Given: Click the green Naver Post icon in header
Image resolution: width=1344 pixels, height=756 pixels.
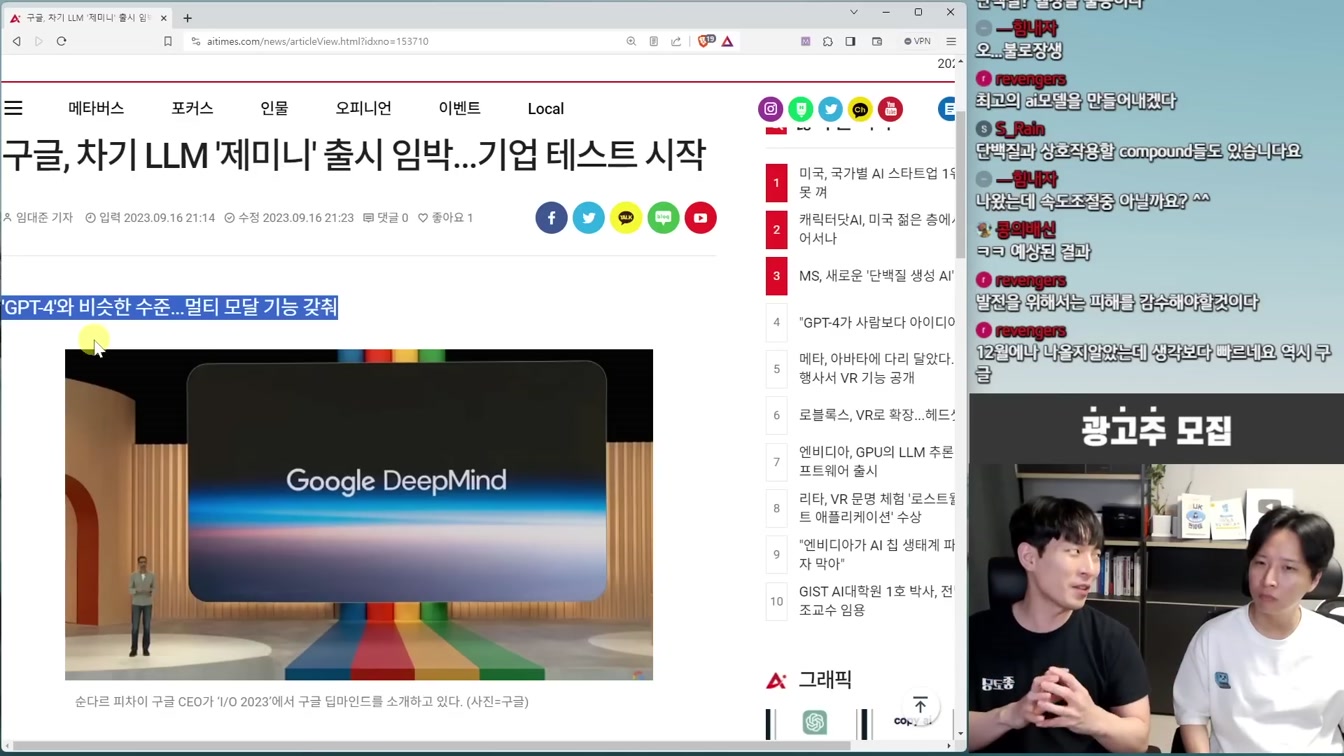Looking at the screenshot, I should [x=800, y=109].
